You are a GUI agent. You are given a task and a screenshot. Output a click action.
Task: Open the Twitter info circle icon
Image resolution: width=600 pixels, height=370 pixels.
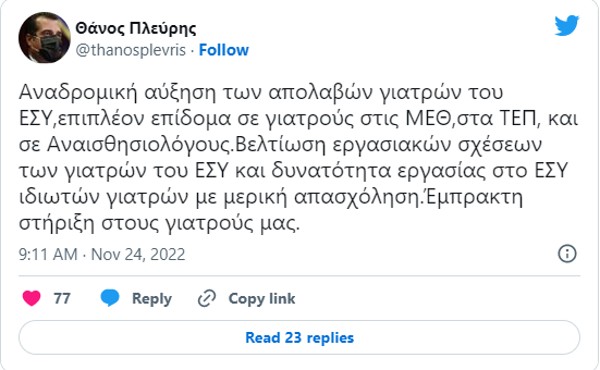(x=567, y=254)
